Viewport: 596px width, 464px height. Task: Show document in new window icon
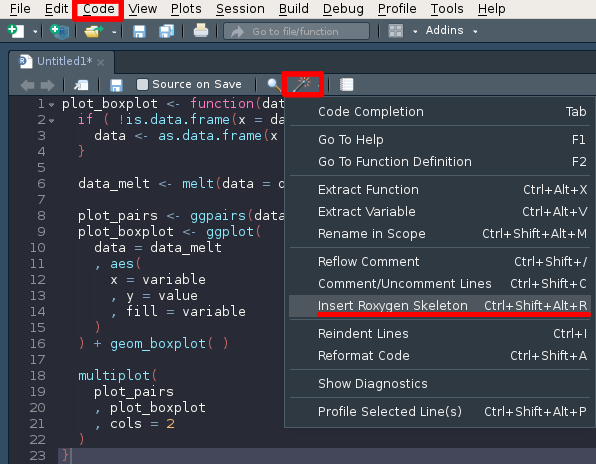pos(81,85)
